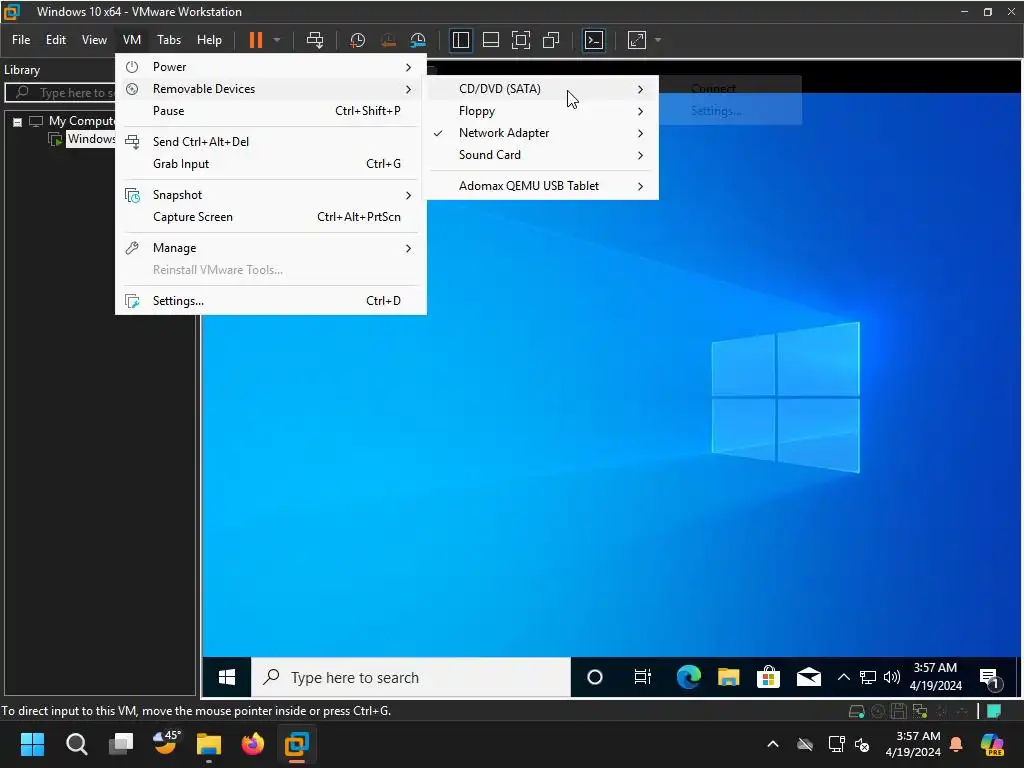1024x768 pixels.
Task: Select Grab Input in VM menu
Action: (270, 164)
